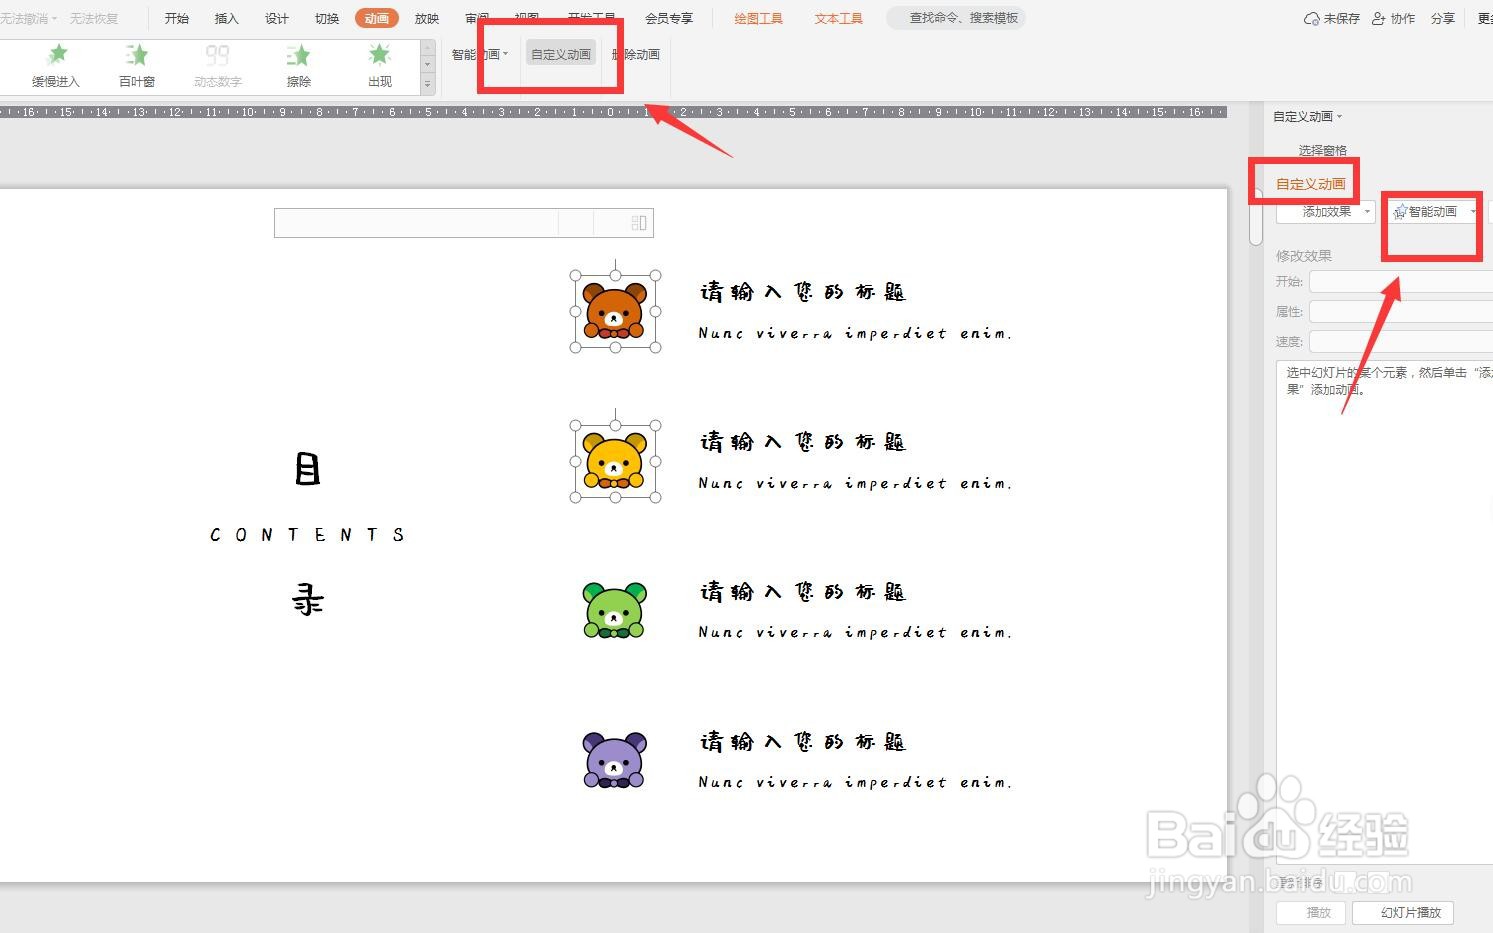Click the 分享 button
This screenshot has height=933, width=1493.
[1443, 18]
